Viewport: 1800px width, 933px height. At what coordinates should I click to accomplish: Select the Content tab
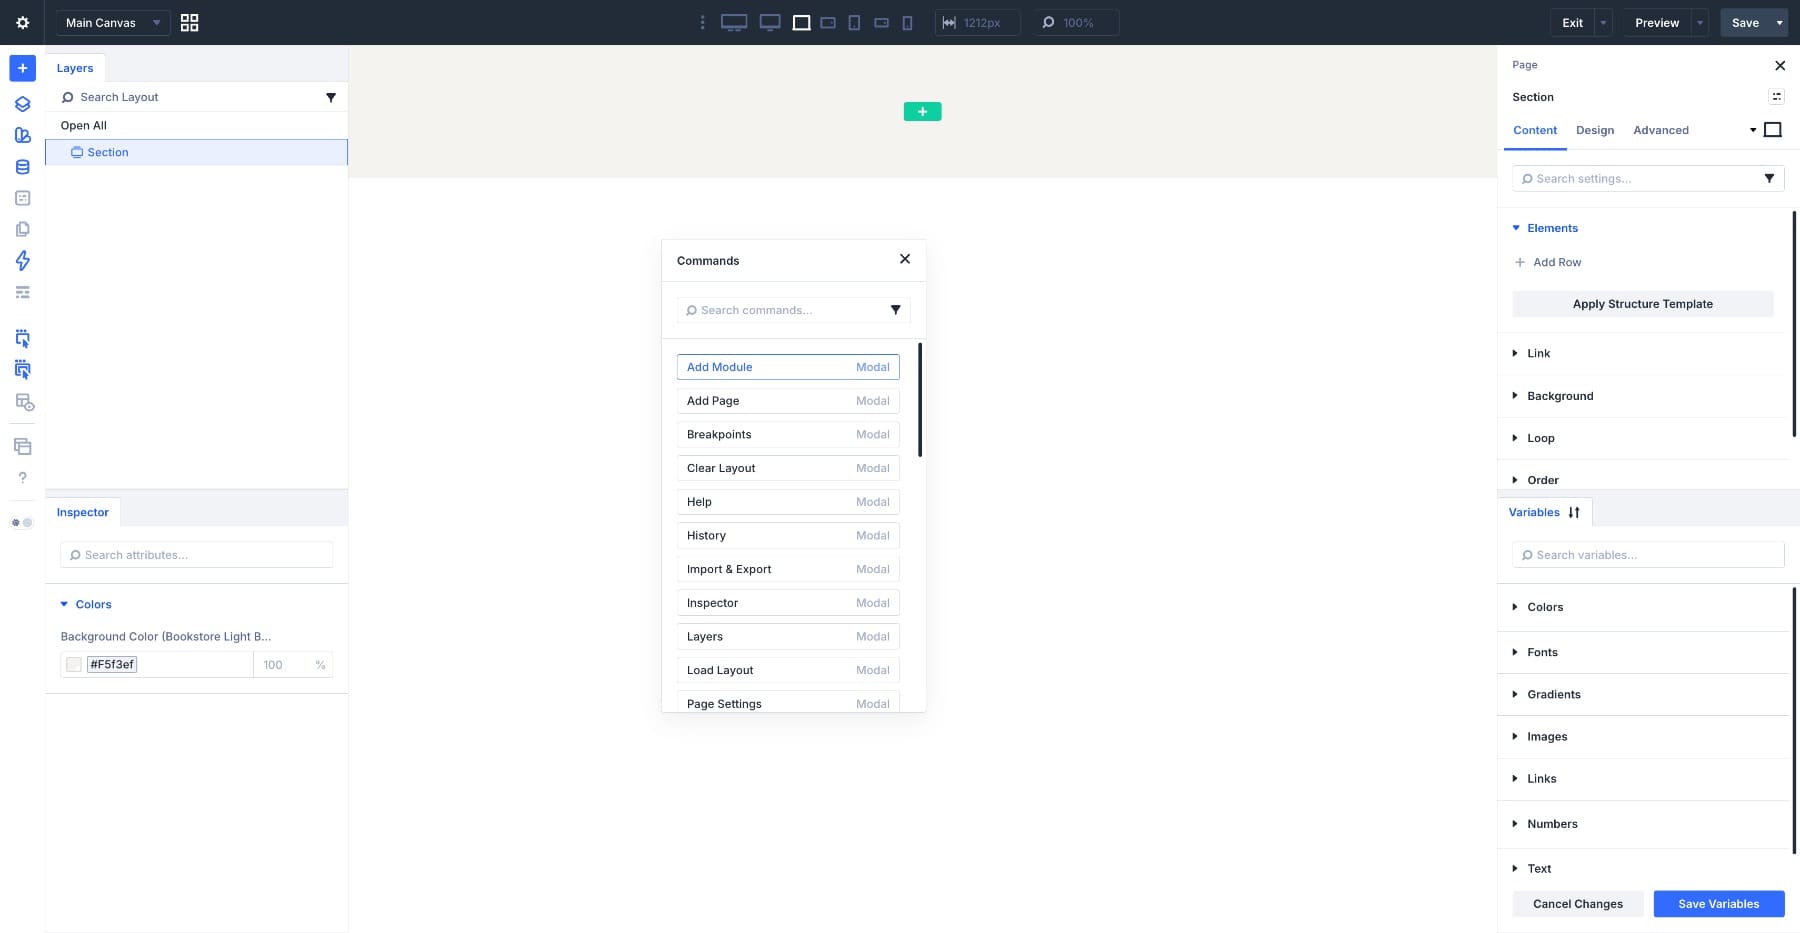[1535, 130]
